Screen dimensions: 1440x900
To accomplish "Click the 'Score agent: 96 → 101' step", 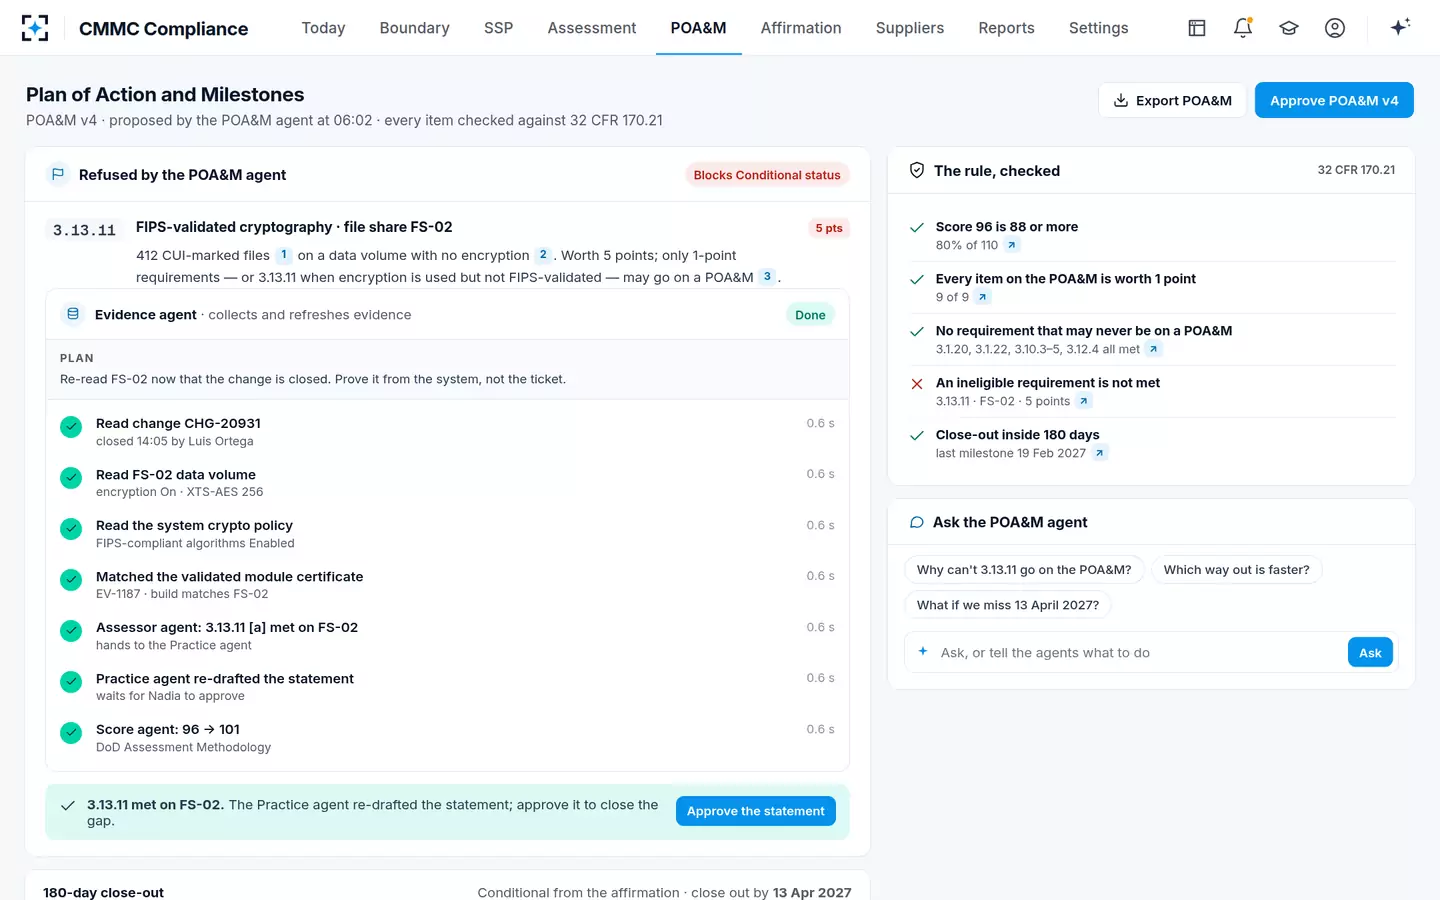I will [x=447, y=737].
